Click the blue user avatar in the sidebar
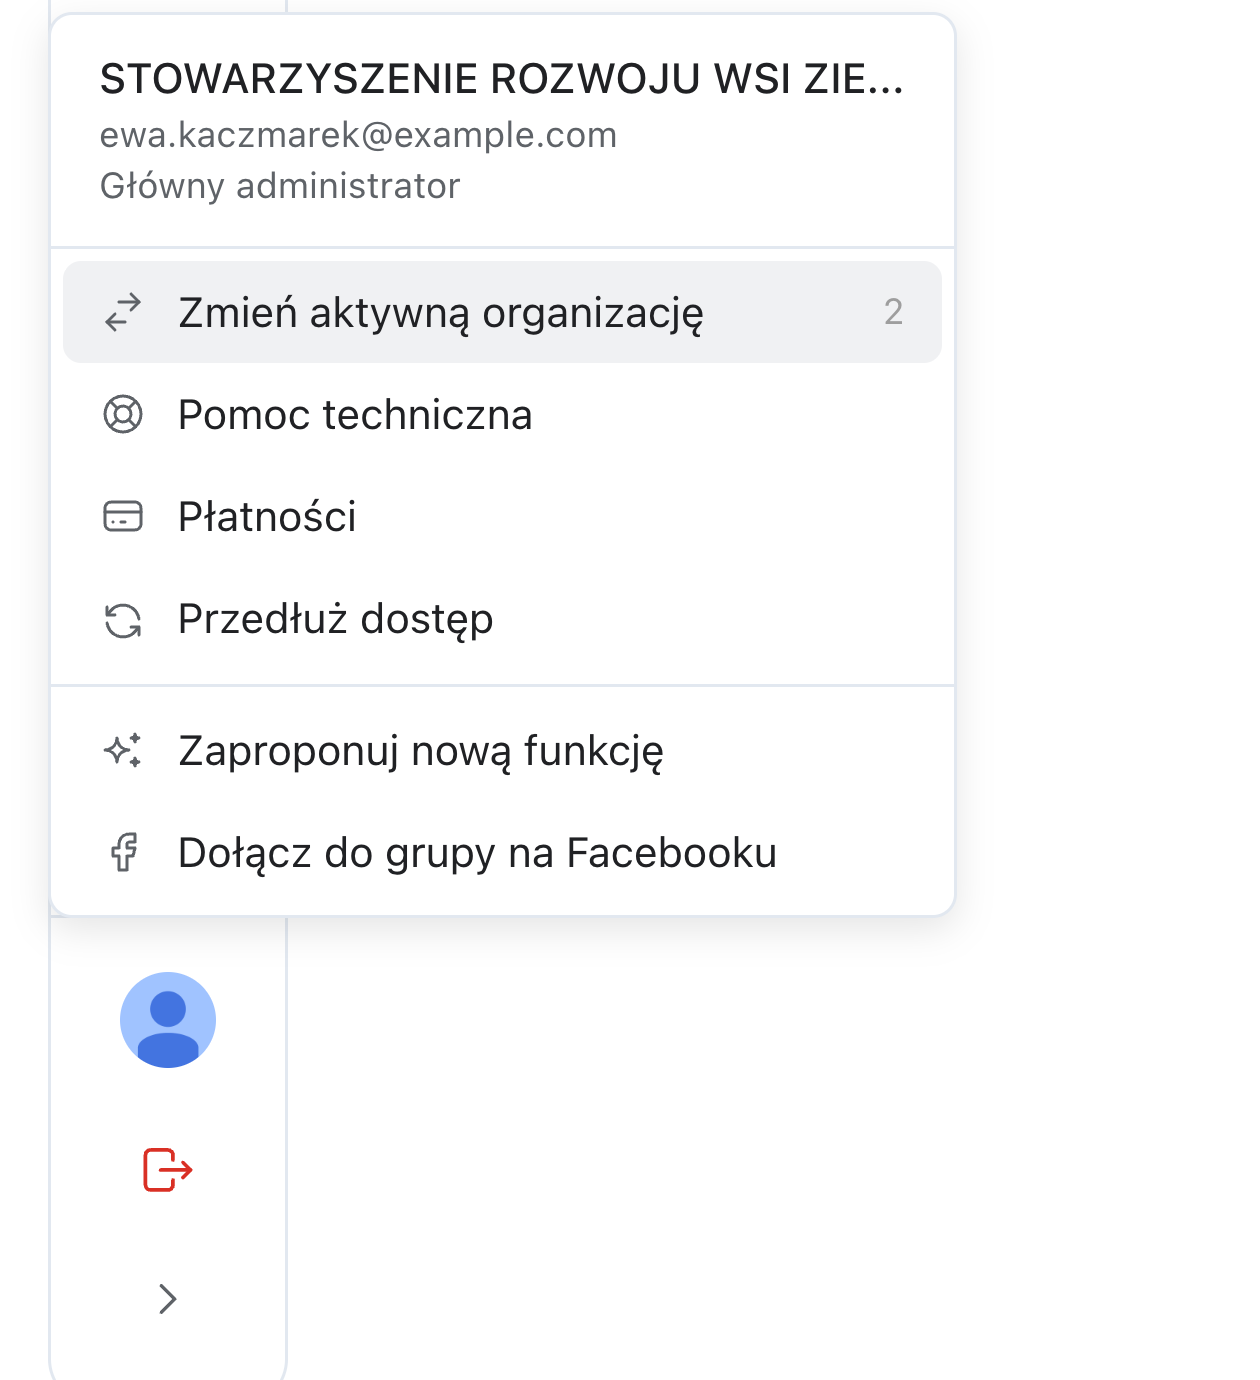The width and height of the screenshot is (1260, 1380). [x=168, y=1020]
